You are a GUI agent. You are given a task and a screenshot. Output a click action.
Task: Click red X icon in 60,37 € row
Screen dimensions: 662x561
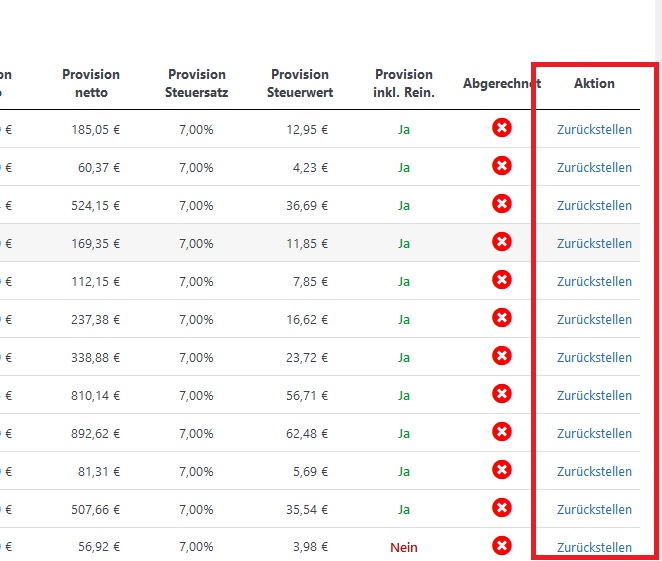point(502,165)
